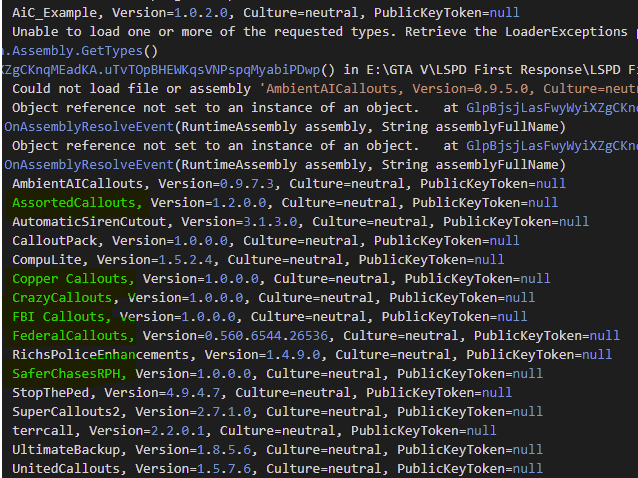Click the highlighted 'CrazyCallouts' name
This screenshot has height=478, width=638.
[x=62, y=297]
